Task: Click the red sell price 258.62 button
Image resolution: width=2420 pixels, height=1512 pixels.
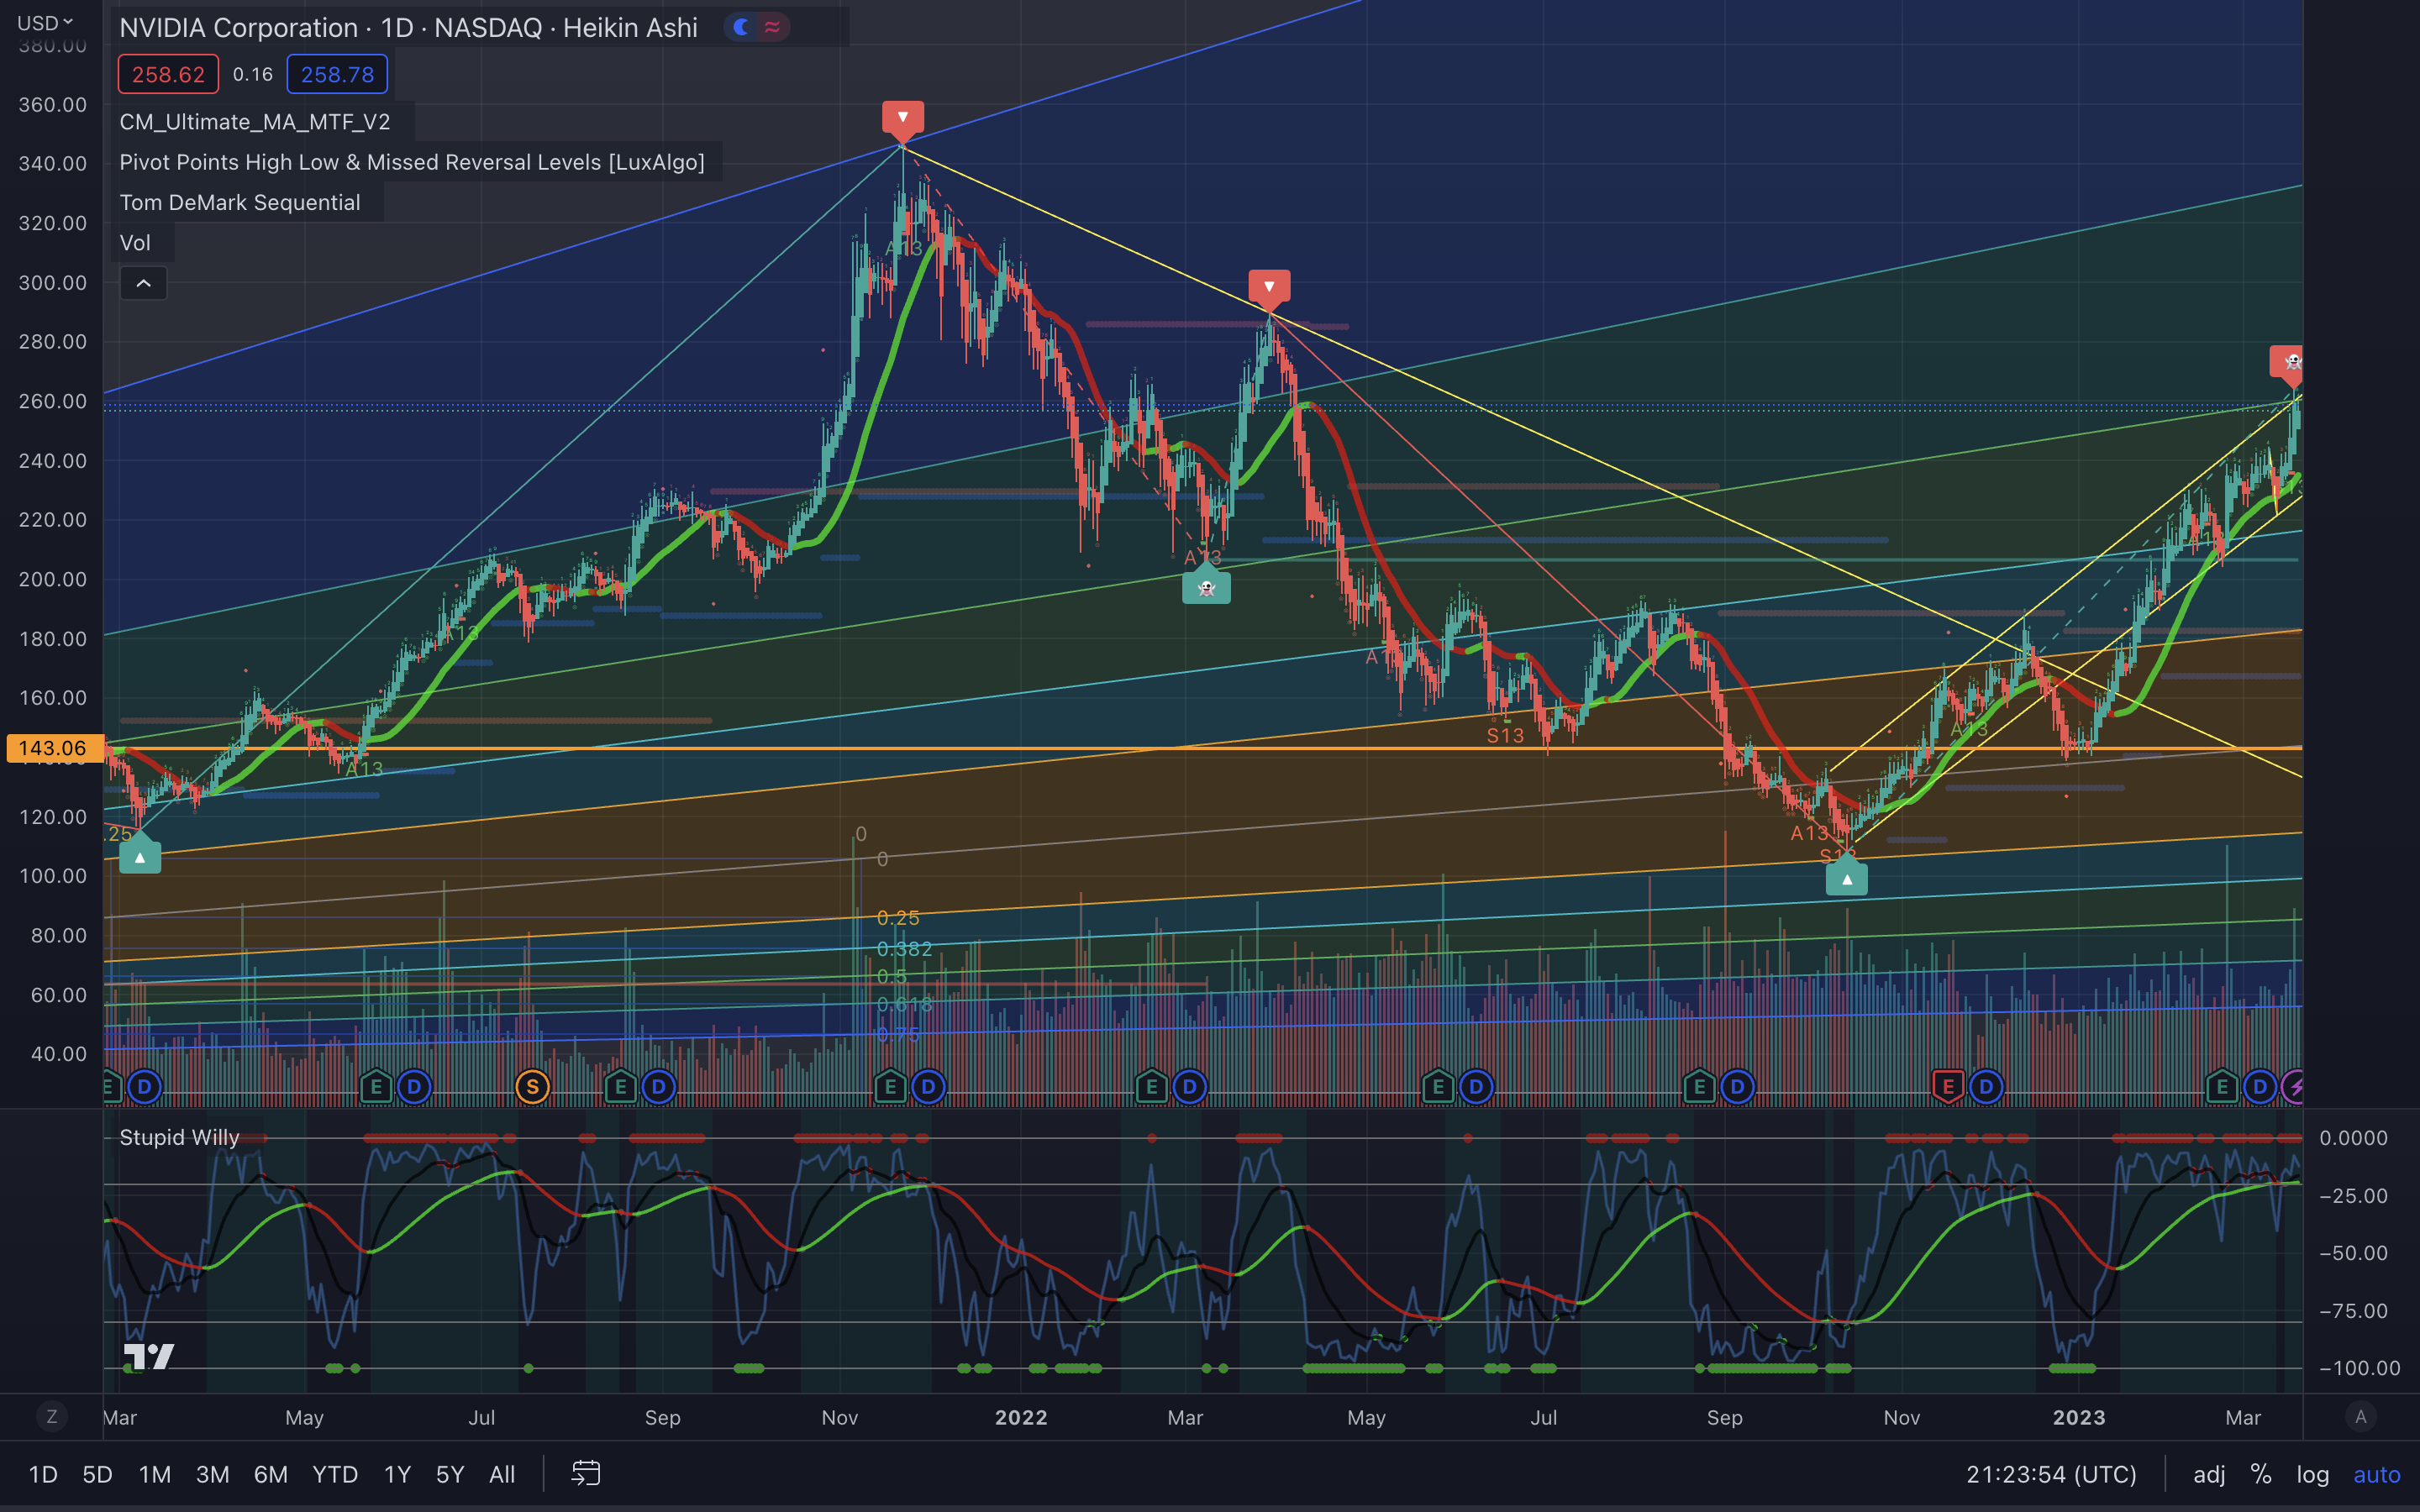Action: 168,75
